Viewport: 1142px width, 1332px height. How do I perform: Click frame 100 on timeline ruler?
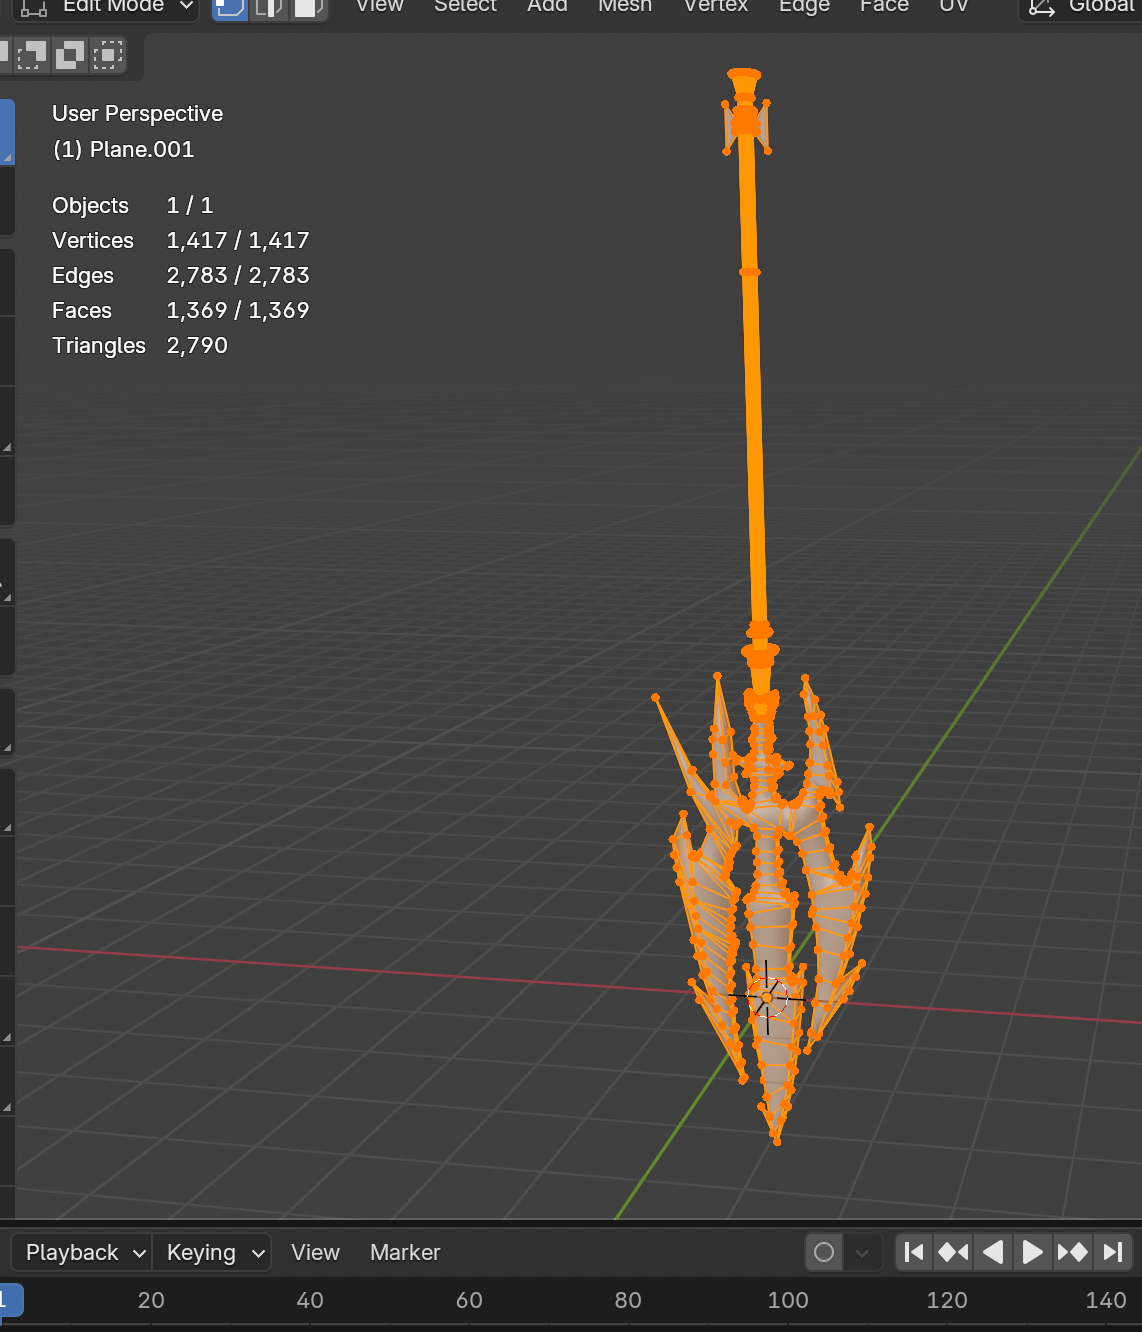tap(788, 1300)
